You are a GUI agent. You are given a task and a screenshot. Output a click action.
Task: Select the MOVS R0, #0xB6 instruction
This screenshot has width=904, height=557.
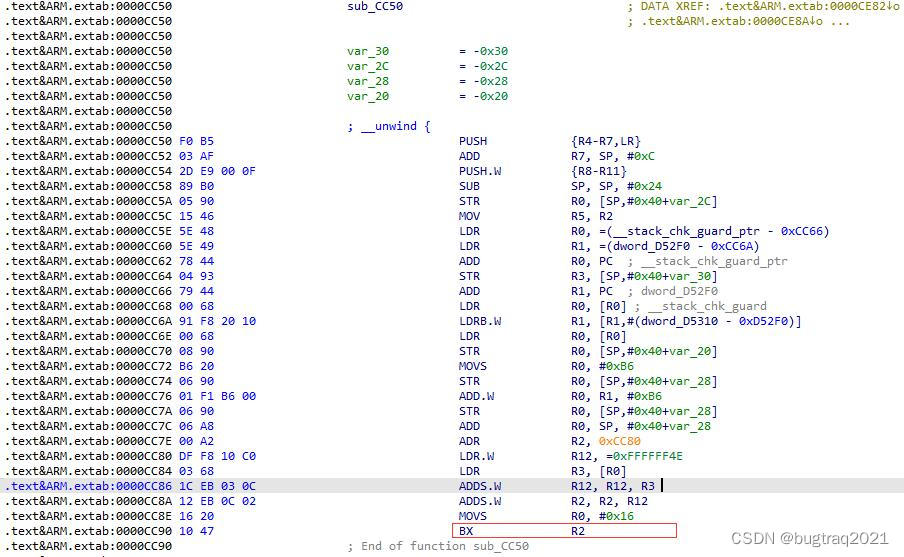pyautogui.click(x=546, y=366)
